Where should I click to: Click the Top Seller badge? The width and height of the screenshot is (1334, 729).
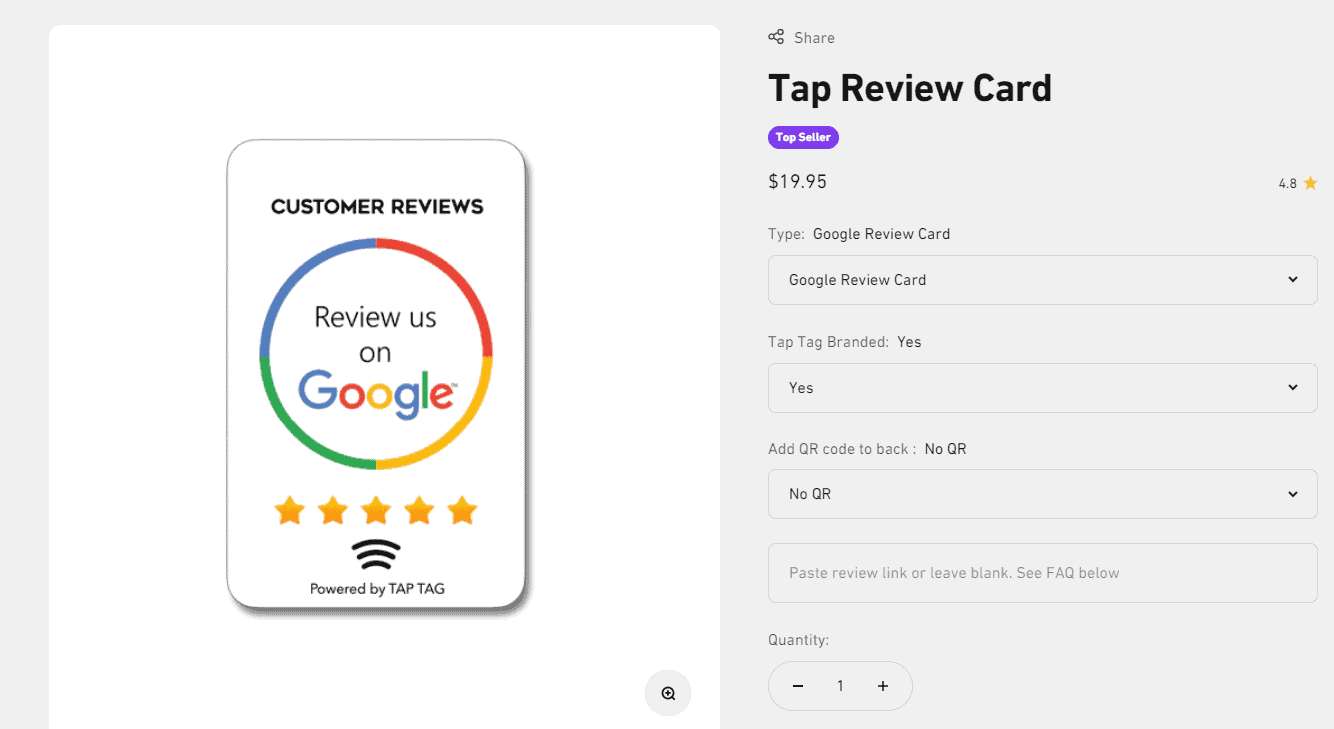803,137
